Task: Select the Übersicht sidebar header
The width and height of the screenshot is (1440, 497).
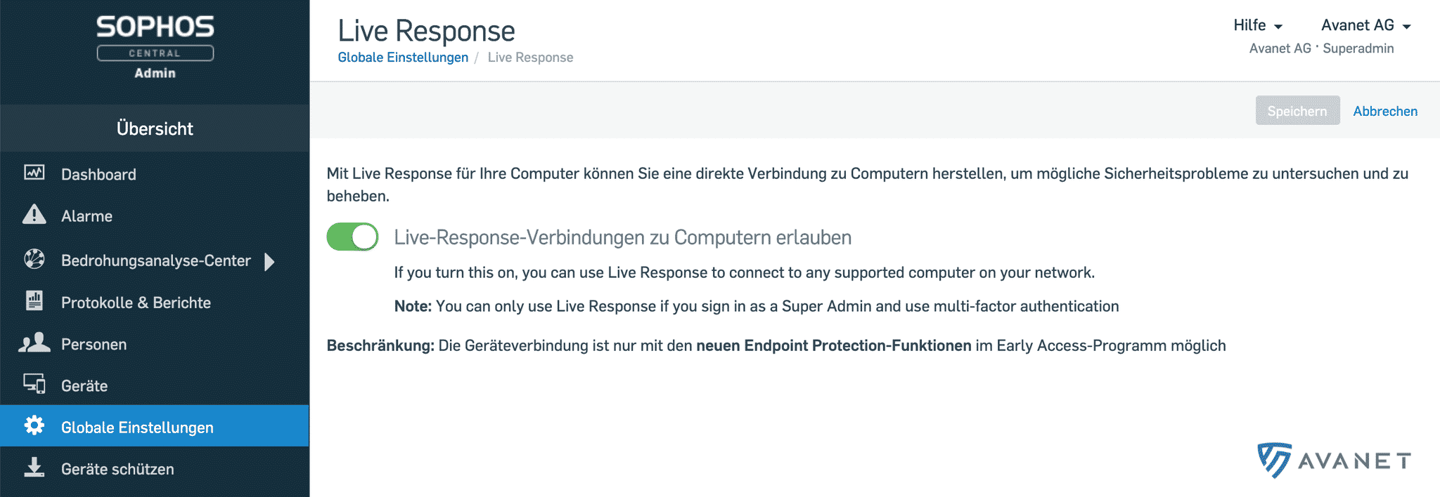Action: (155, 128)
